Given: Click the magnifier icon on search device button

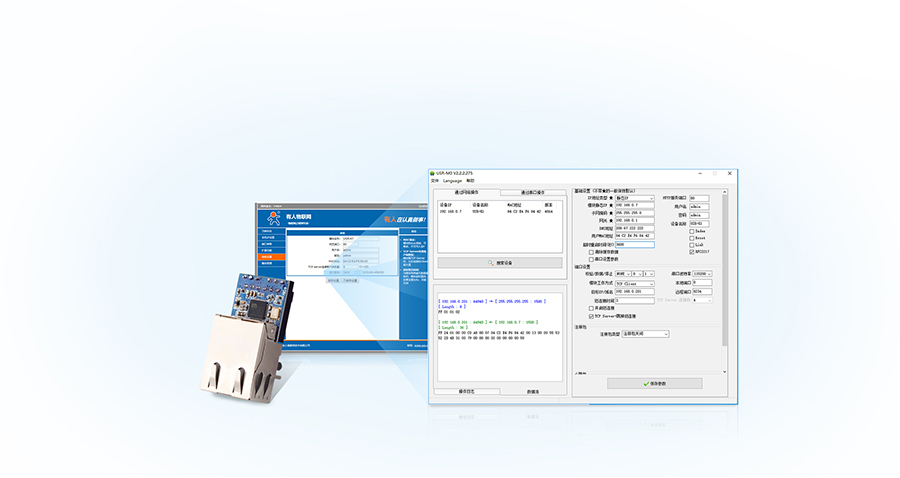Looking at the screenshot, I should [490, 263].
